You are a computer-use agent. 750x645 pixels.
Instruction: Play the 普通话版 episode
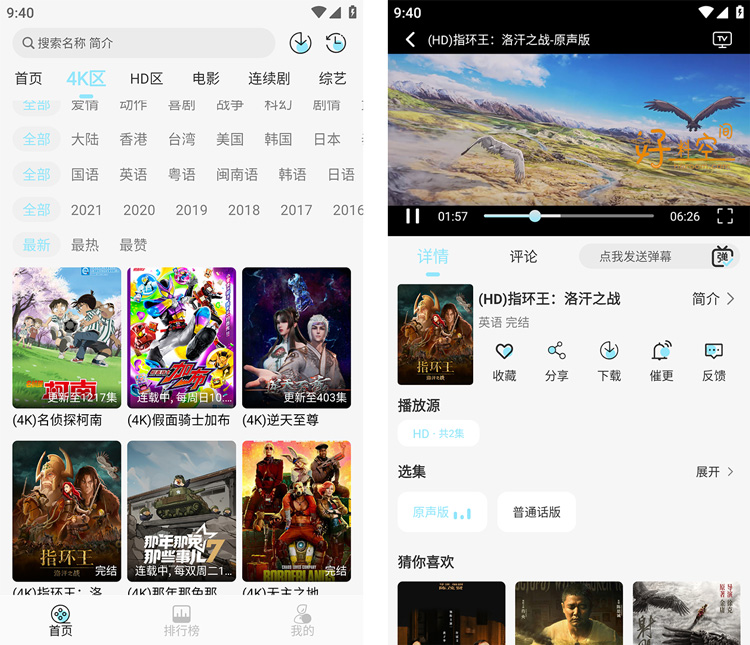tap(537, 512)
